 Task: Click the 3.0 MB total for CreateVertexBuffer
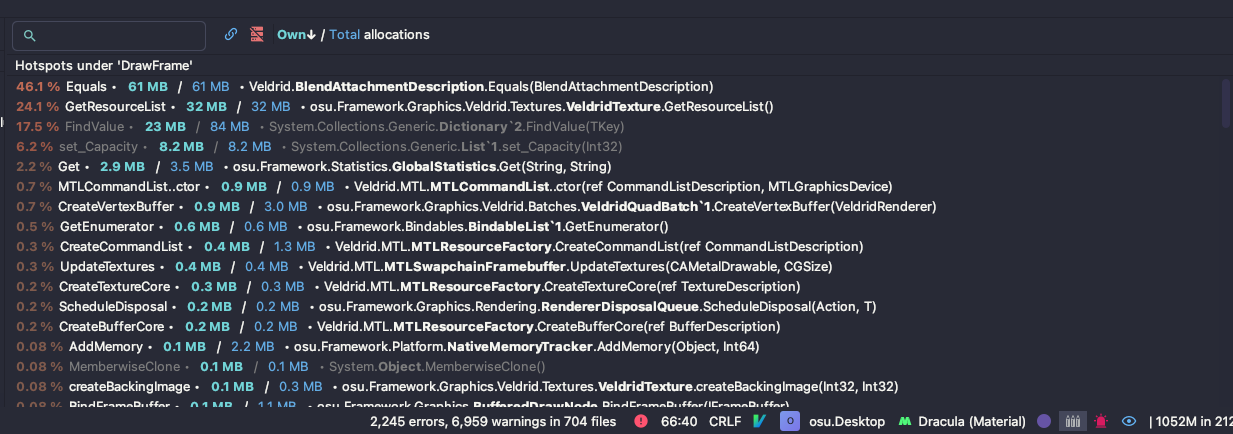pyautogui.click(x=285, y=206)
